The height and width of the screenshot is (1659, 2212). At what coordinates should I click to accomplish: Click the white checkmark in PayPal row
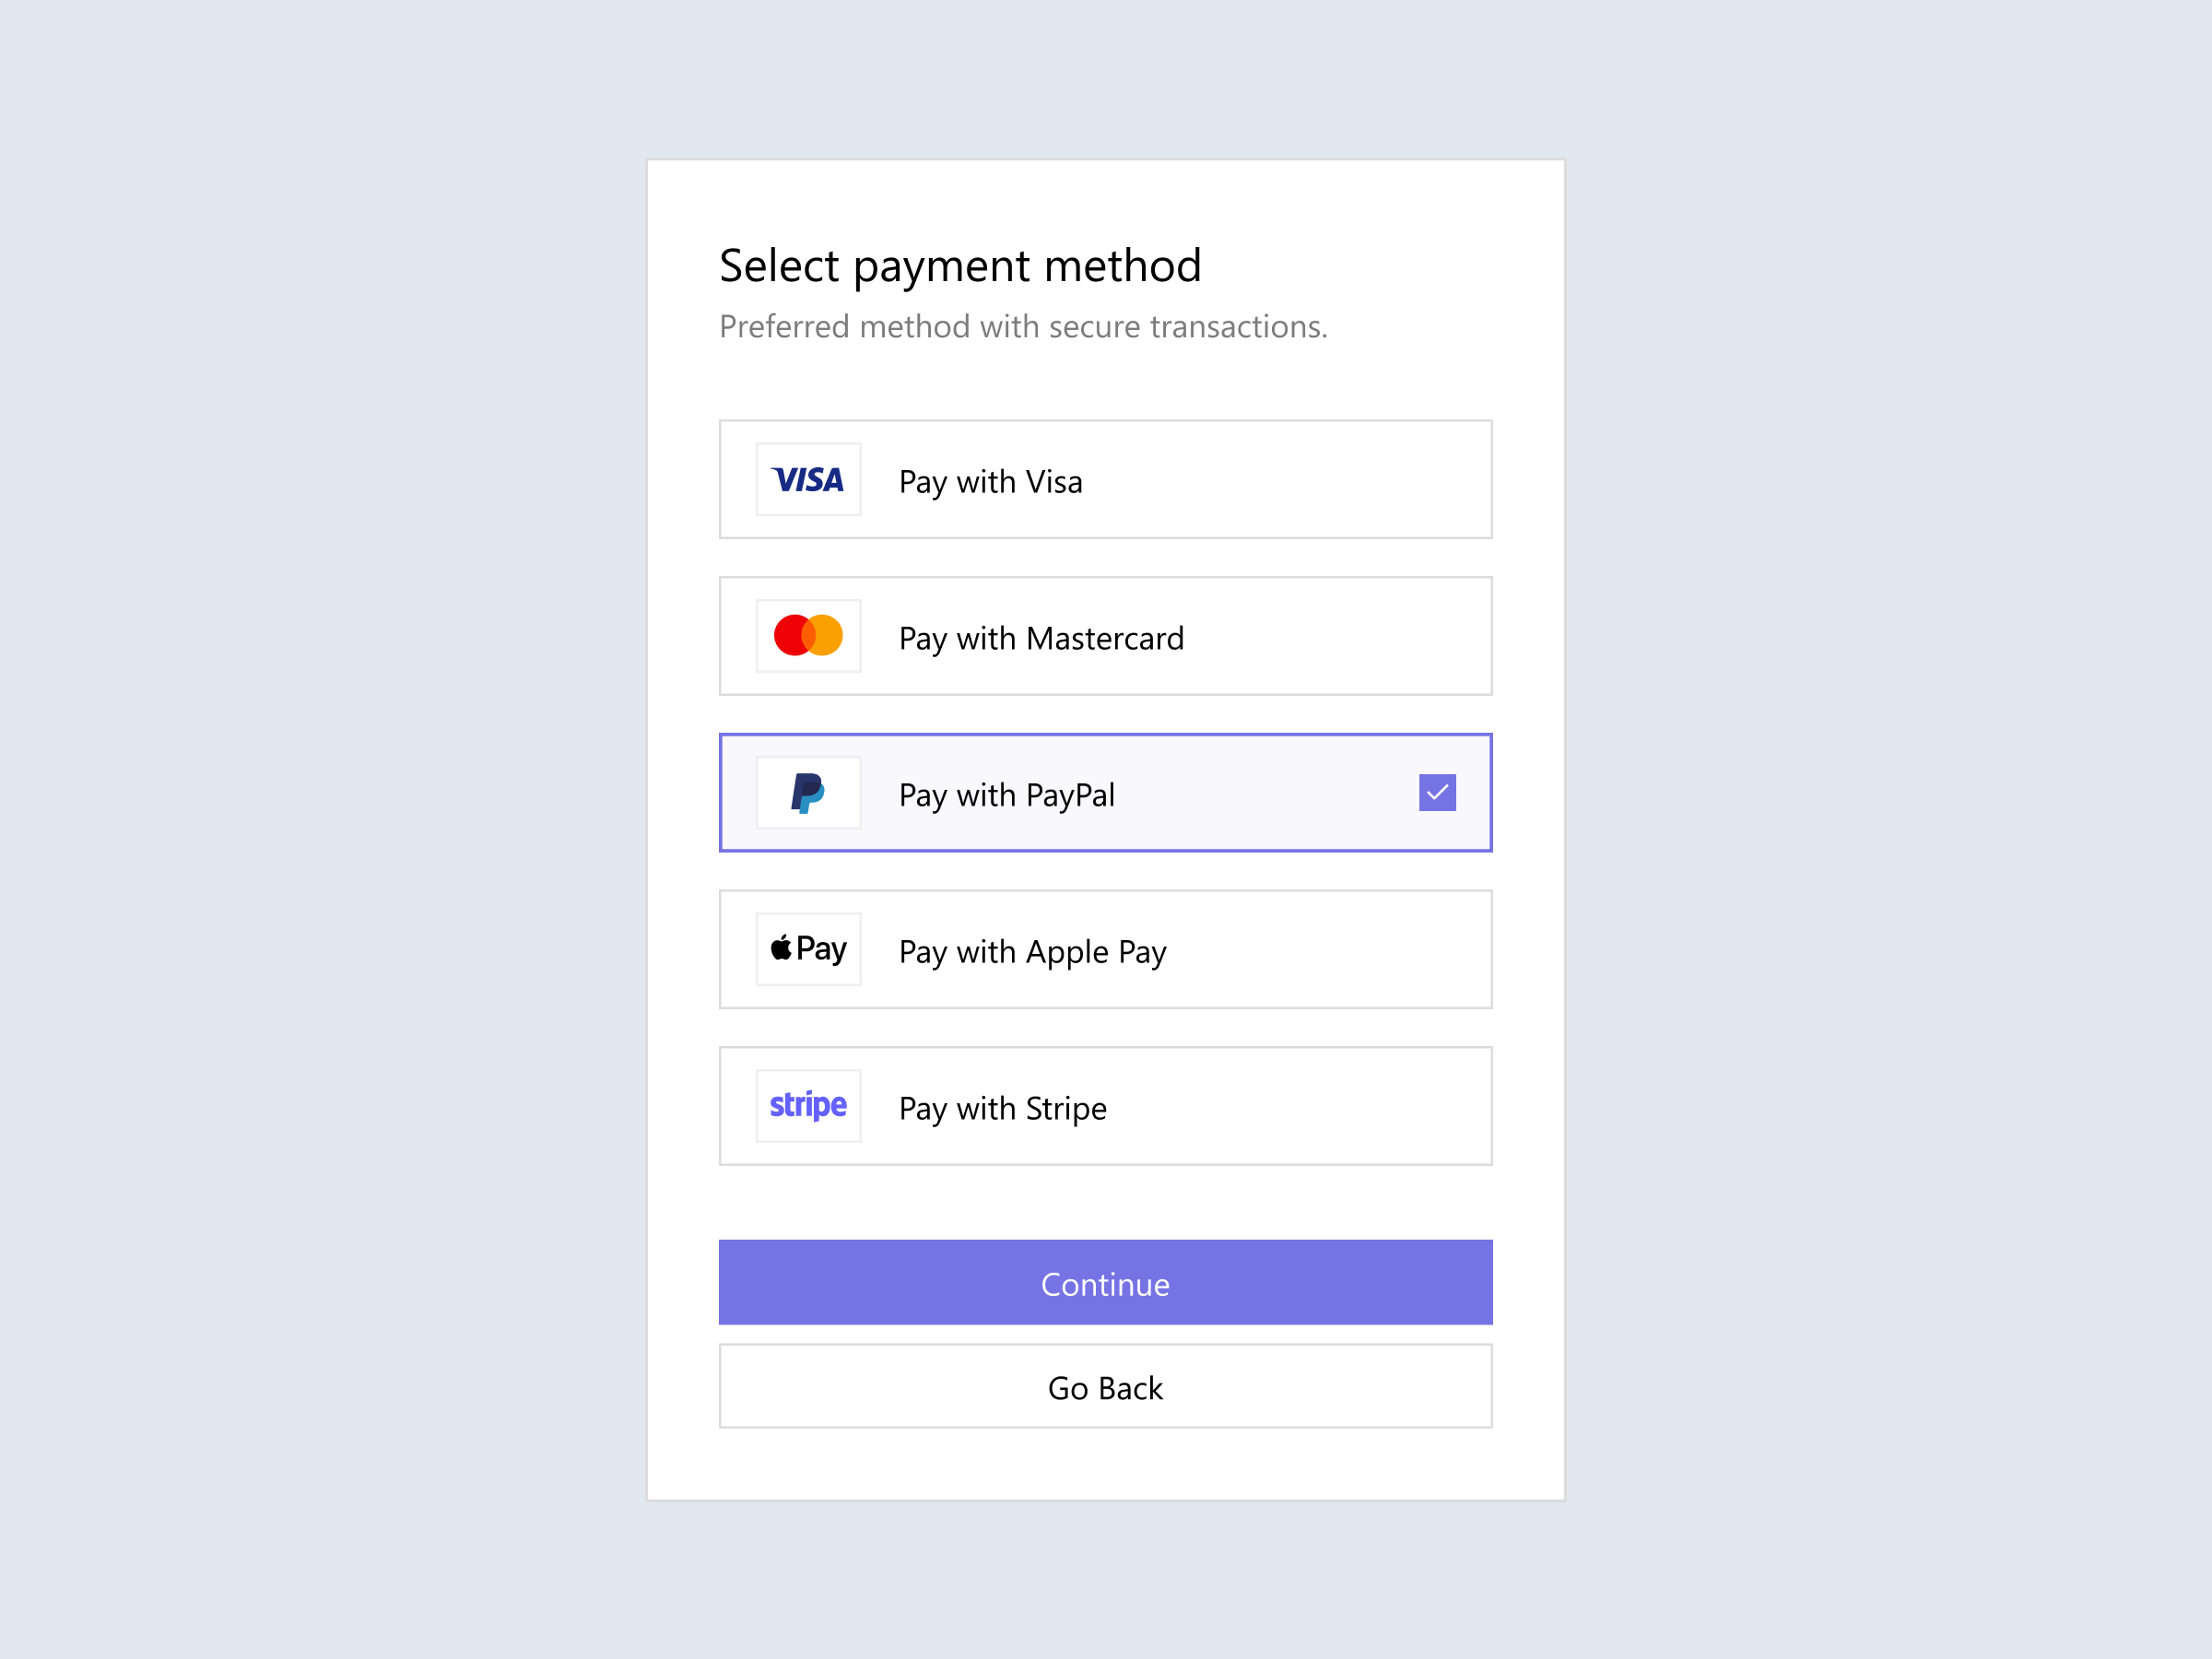tap(1437, 791)
